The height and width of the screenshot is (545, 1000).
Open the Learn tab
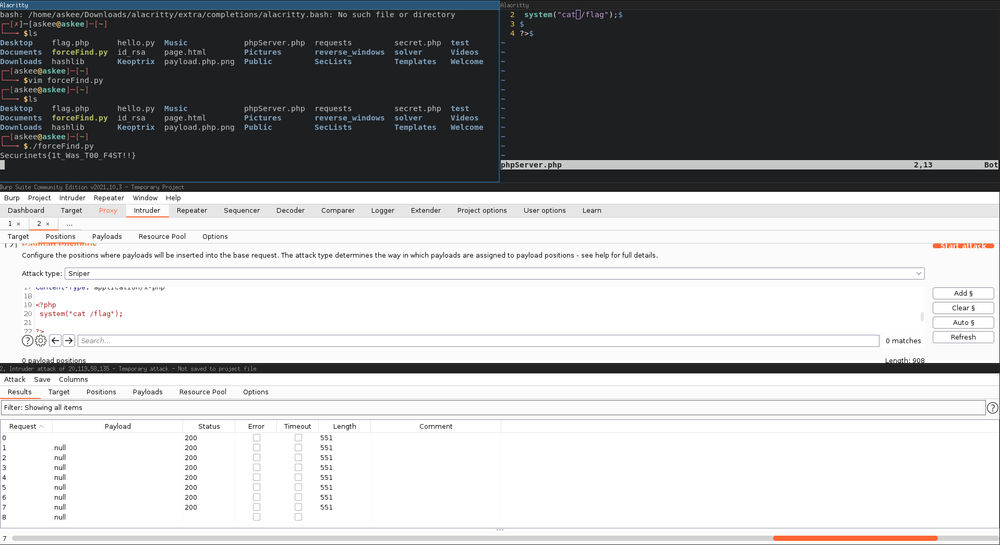591,210
